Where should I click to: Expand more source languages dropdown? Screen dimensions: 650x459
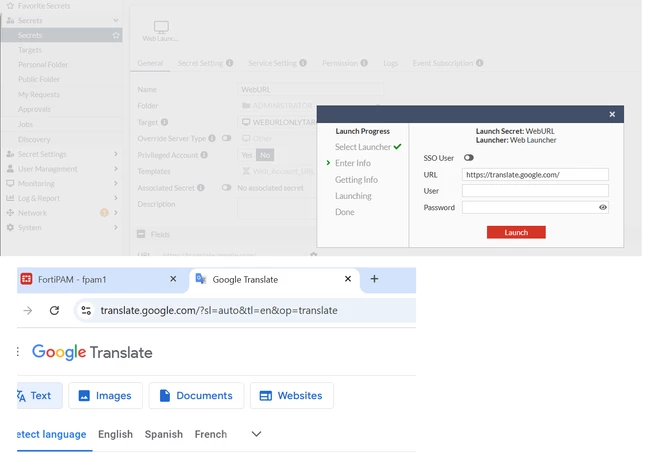[256, 434]
